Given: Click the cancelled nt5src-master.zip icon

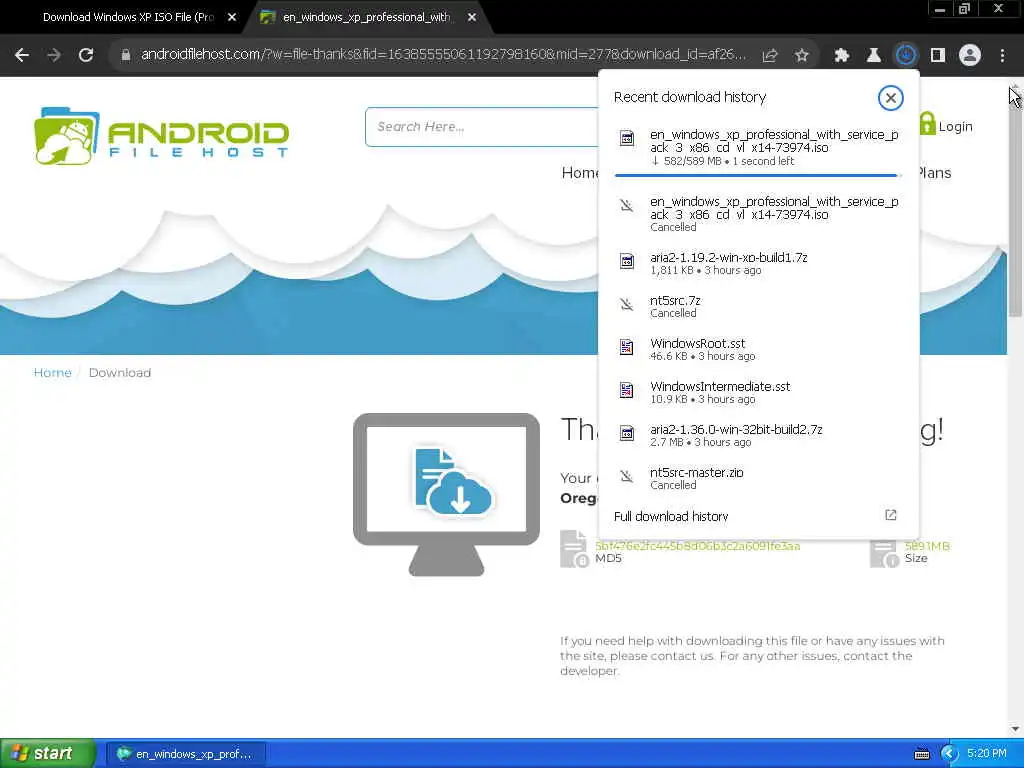Looking at the screenshot, I should coord(626,477).
